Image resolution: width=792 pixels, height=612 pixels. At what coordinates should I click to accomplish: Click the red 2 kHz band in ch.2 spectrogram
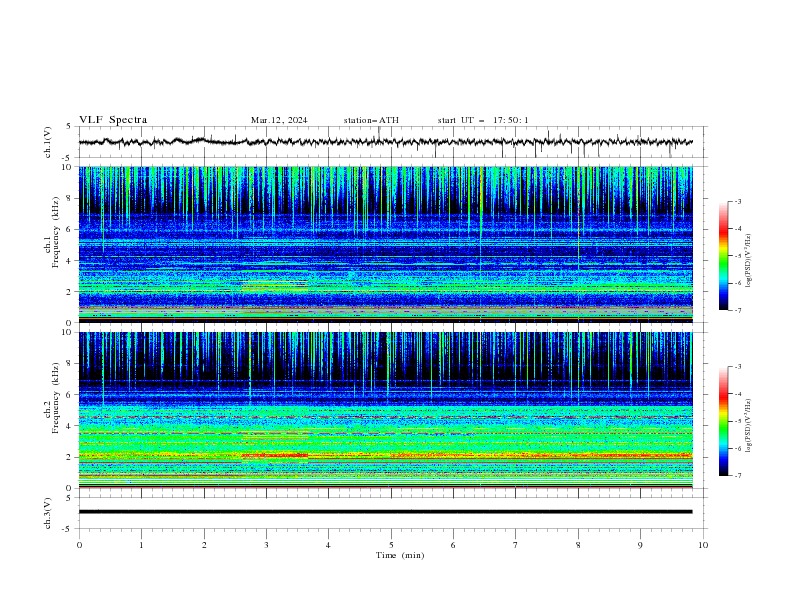[275, 455]
